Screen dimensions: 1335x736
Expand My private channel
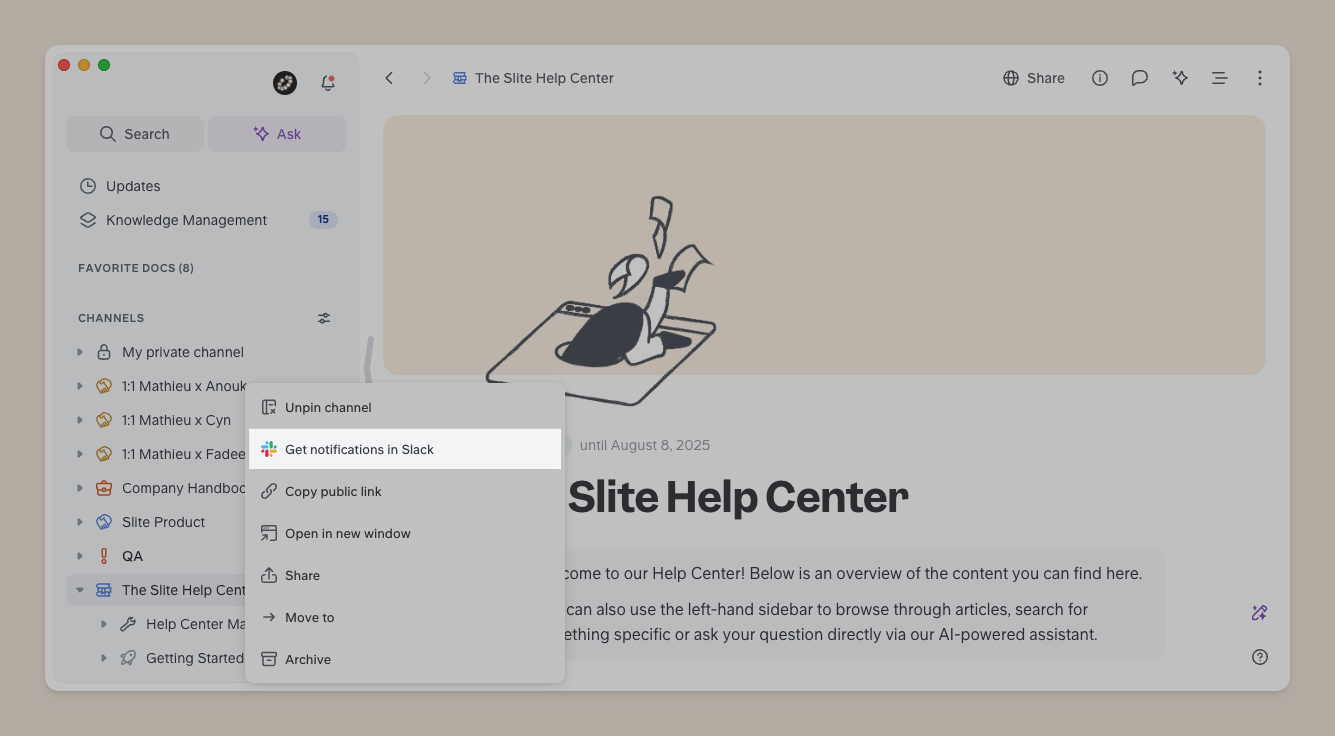(80, 352)
